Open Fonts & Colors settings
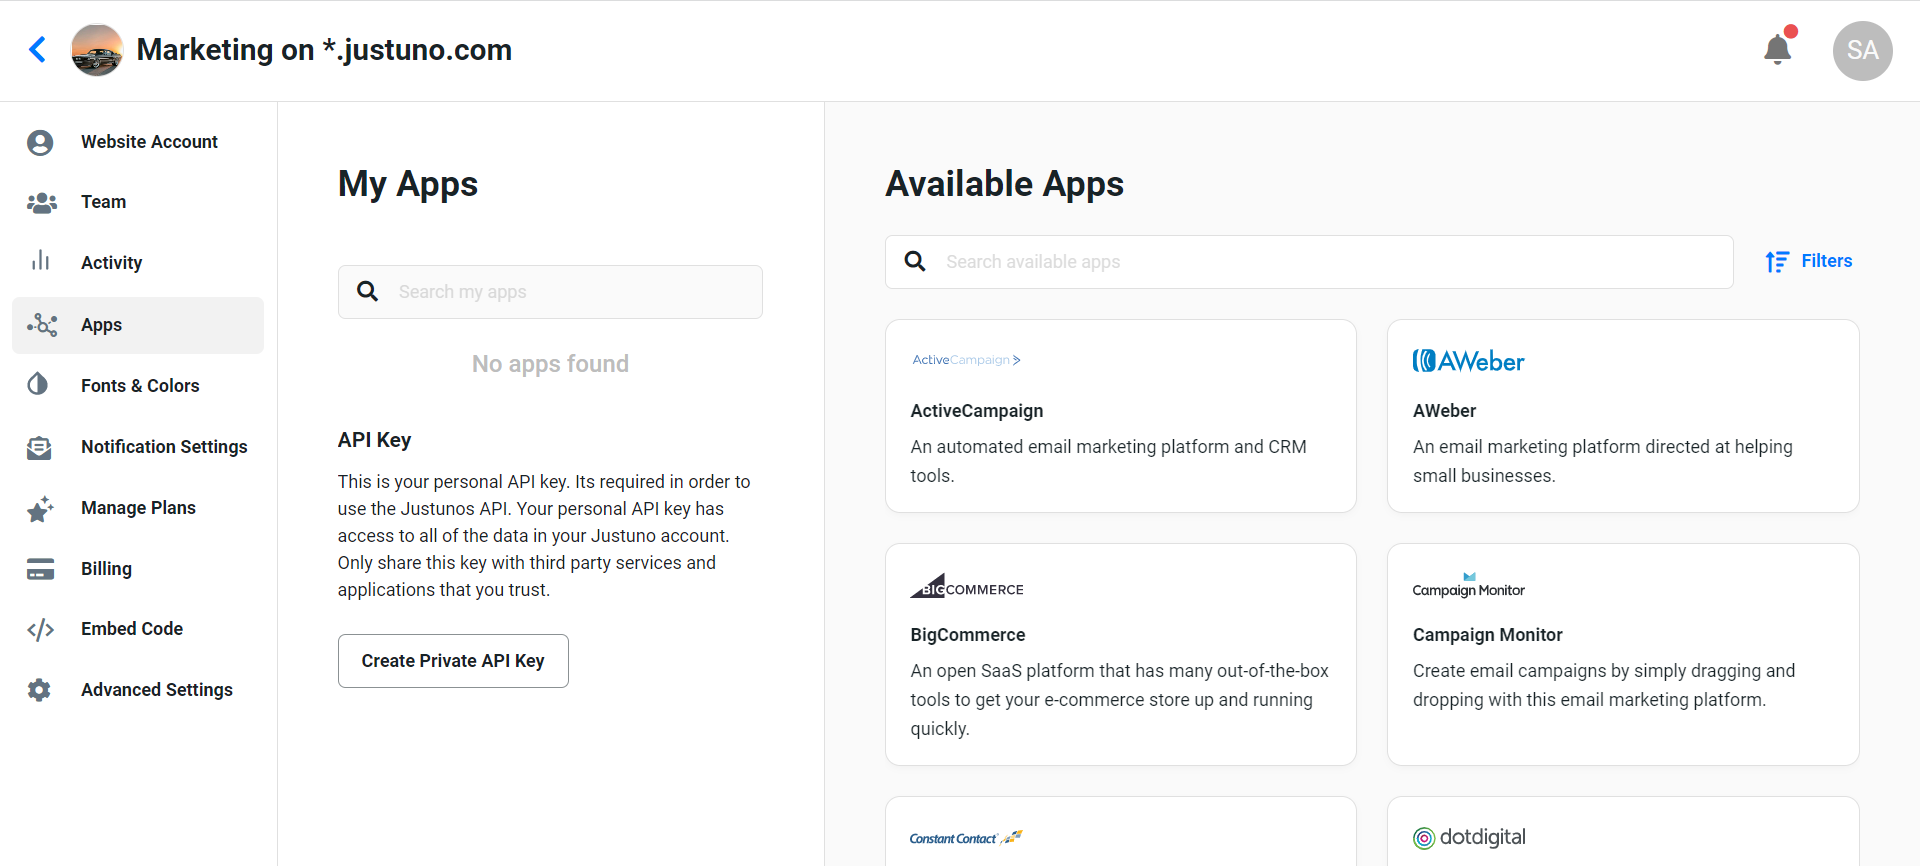Viewport: 1920px width, 866px height. [x=138, y=386]
